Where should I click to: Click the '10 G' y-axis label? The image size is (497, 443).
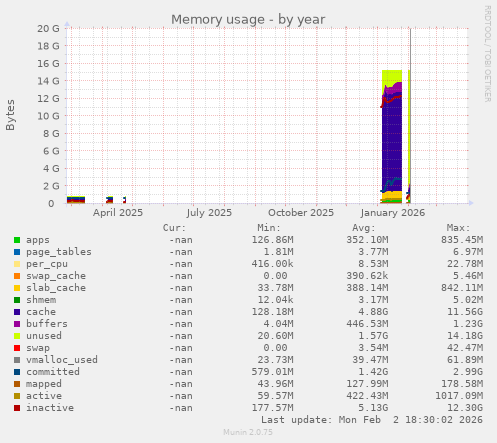tap(48, 116)
